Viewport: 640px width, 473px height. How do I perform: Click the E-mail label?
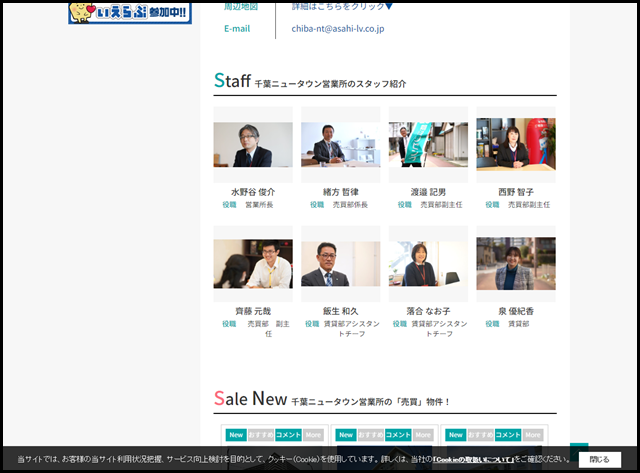pos(237,29)
